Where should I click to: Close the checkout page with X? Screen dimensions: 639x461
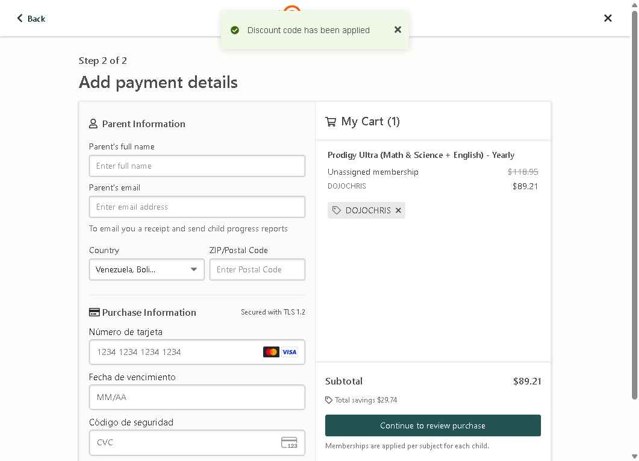pyautogui.click(x=608, y=18)
